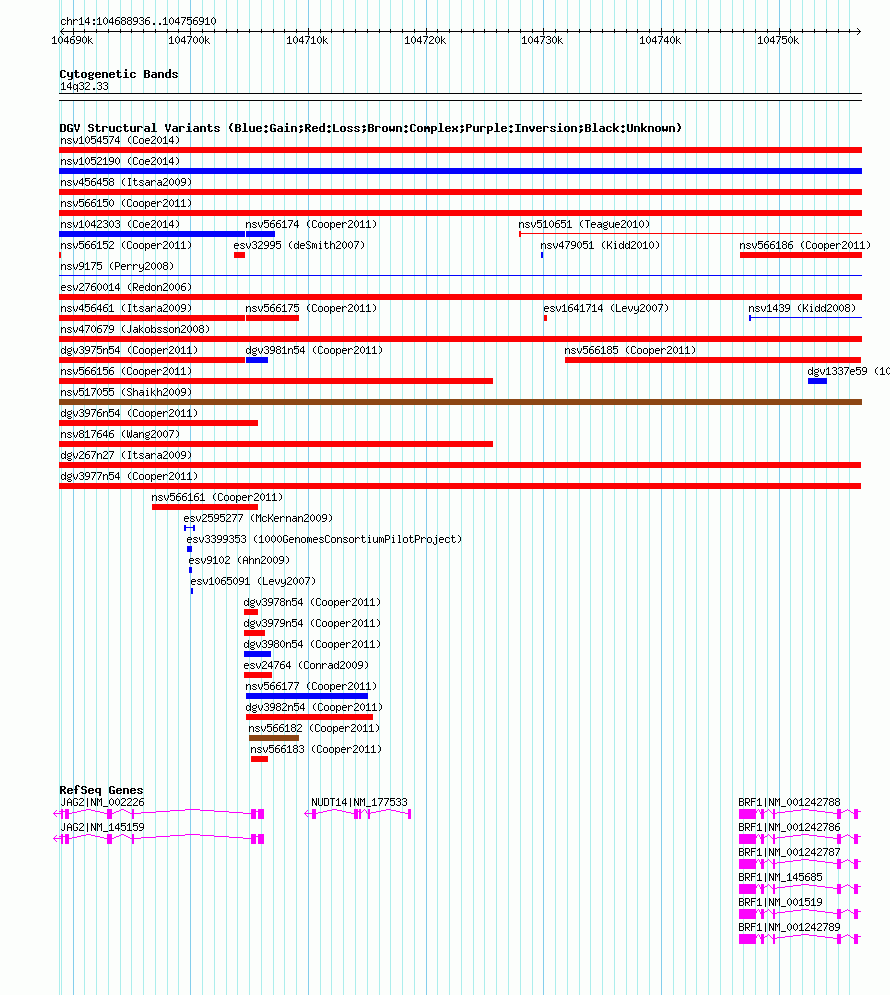
Task: Open nsv566186 (Cooper2011) variant
Action: 805,245
